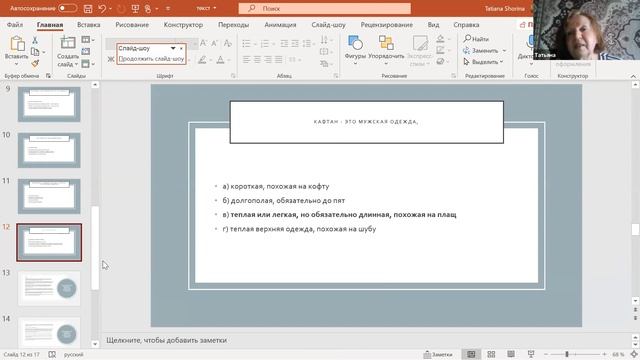Click the Создать слайд icon
640x360 pixels.
[x=68, y=43]
